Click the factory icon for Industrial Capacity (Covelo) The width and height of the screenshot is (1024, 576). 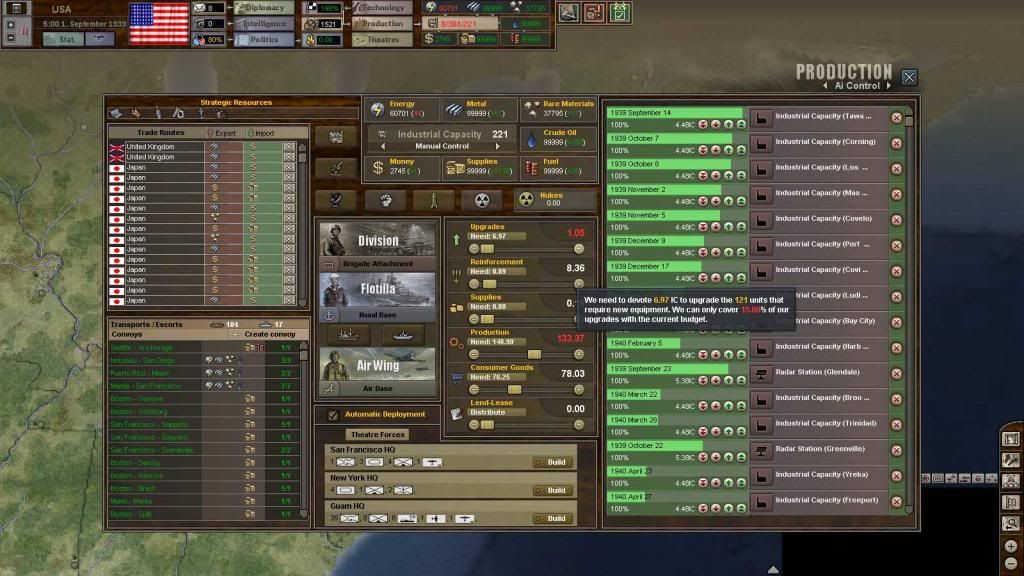[761, 220]
